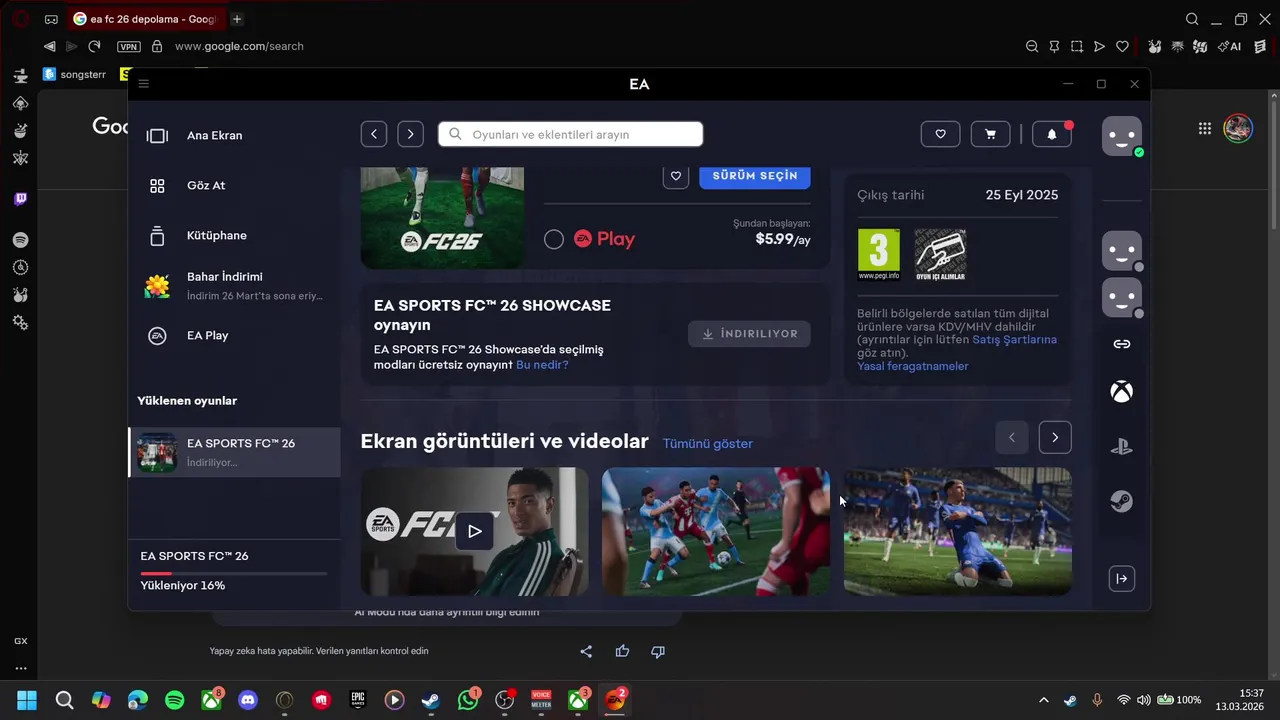Screen dimensions: 1280x720
Task: Open Epic Games launcher from taskbar
Action: coord(358,700)
